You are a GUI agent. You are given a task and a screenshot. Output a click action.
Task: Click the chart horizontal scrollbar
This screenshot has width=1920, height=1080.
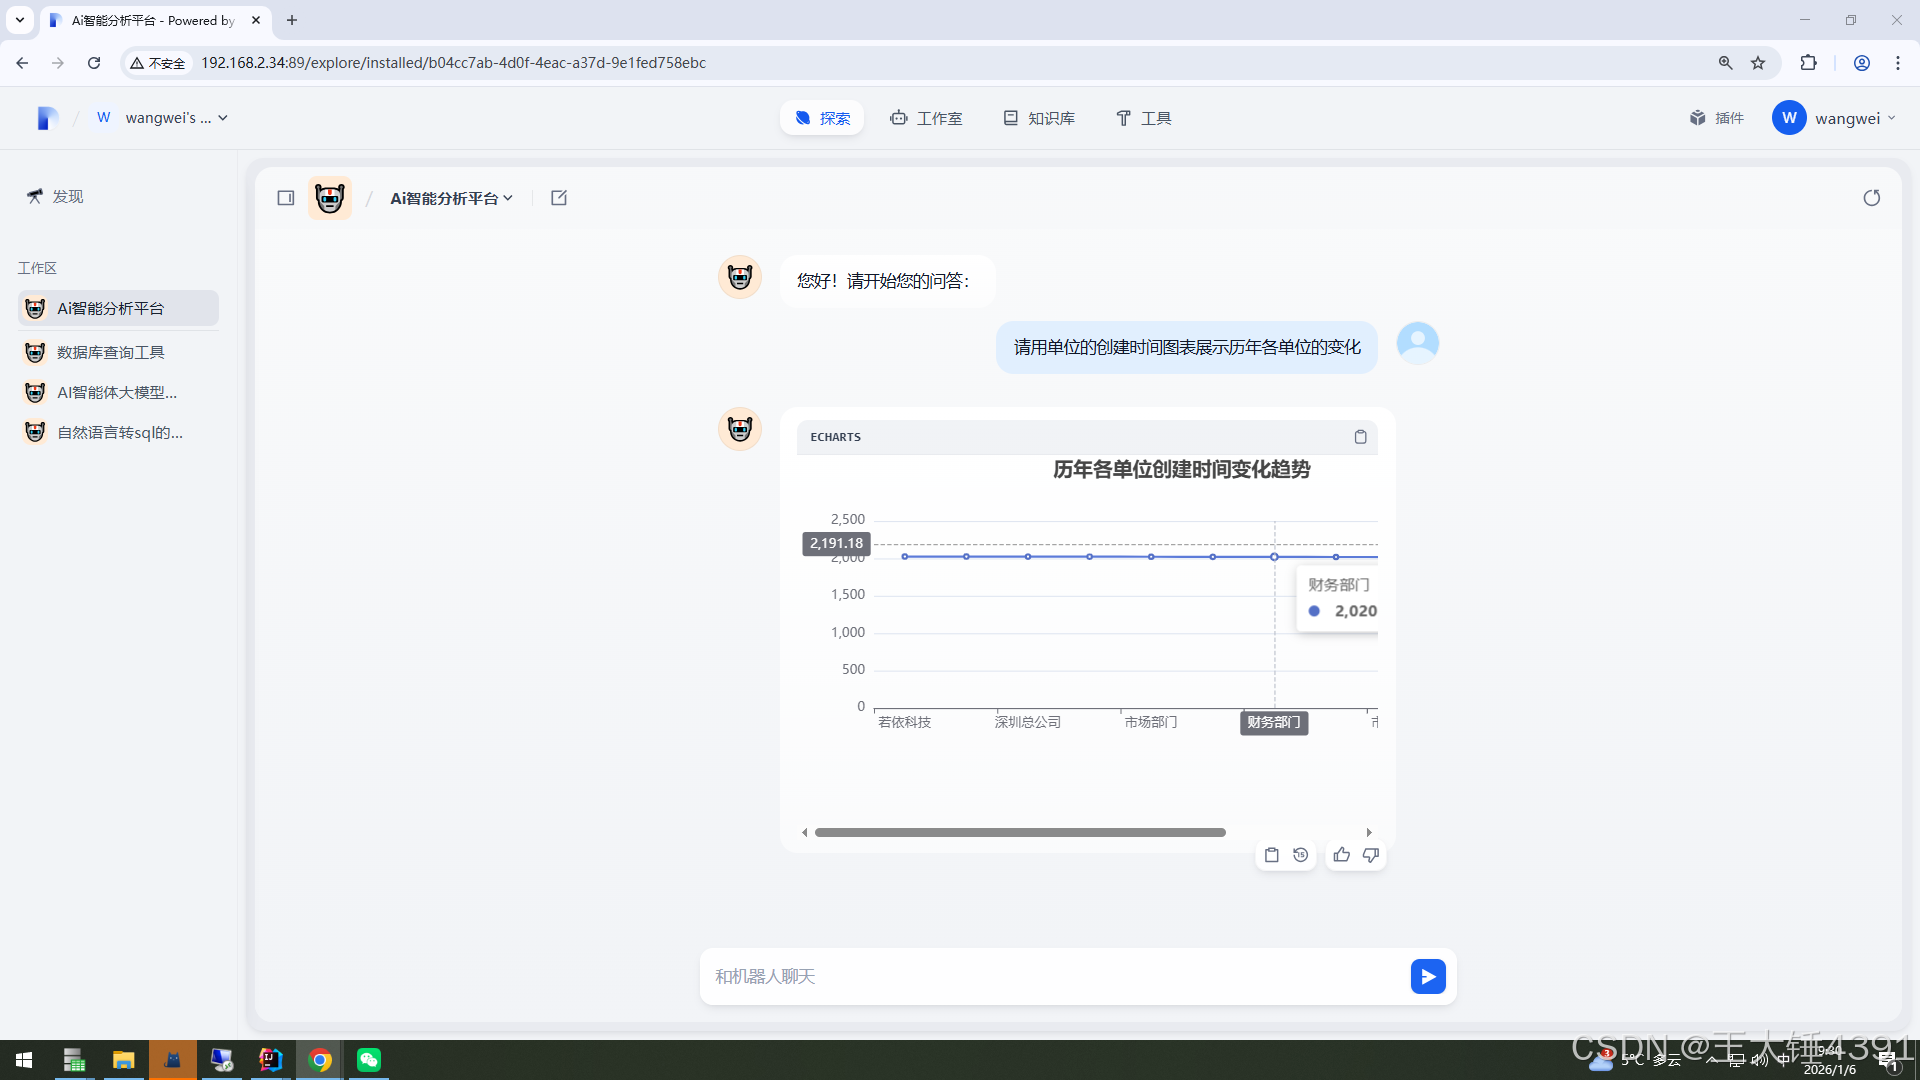tap(1019, 832)
